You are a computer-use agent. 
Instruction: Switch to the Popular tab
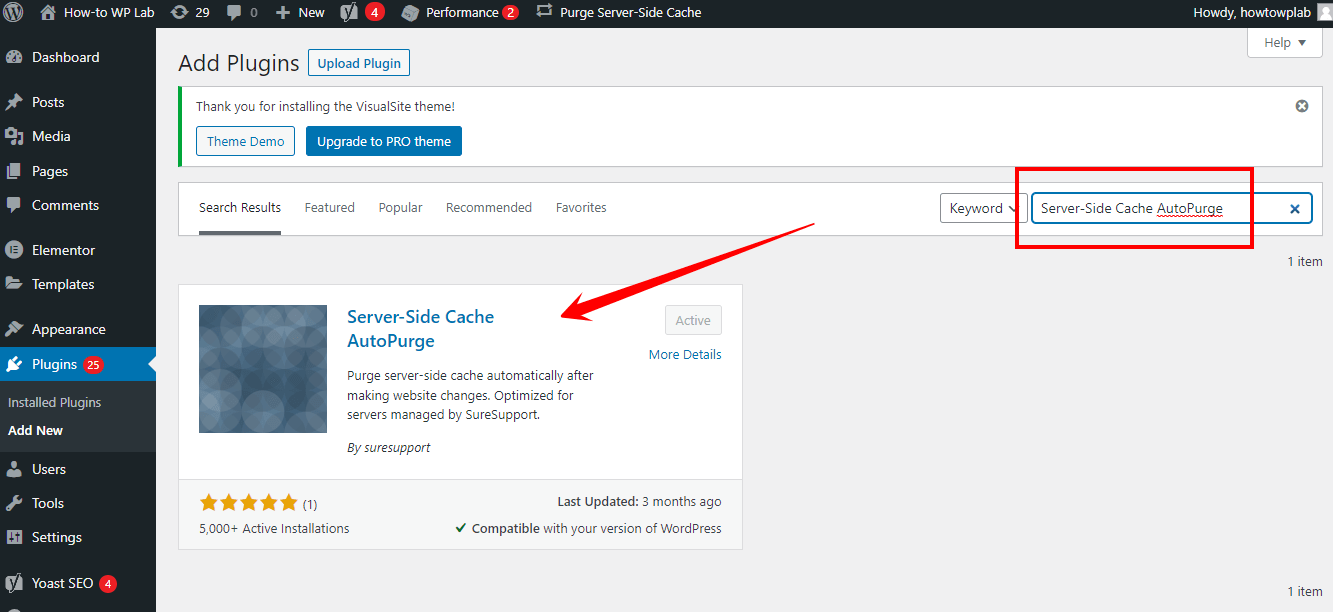(400, 208)
